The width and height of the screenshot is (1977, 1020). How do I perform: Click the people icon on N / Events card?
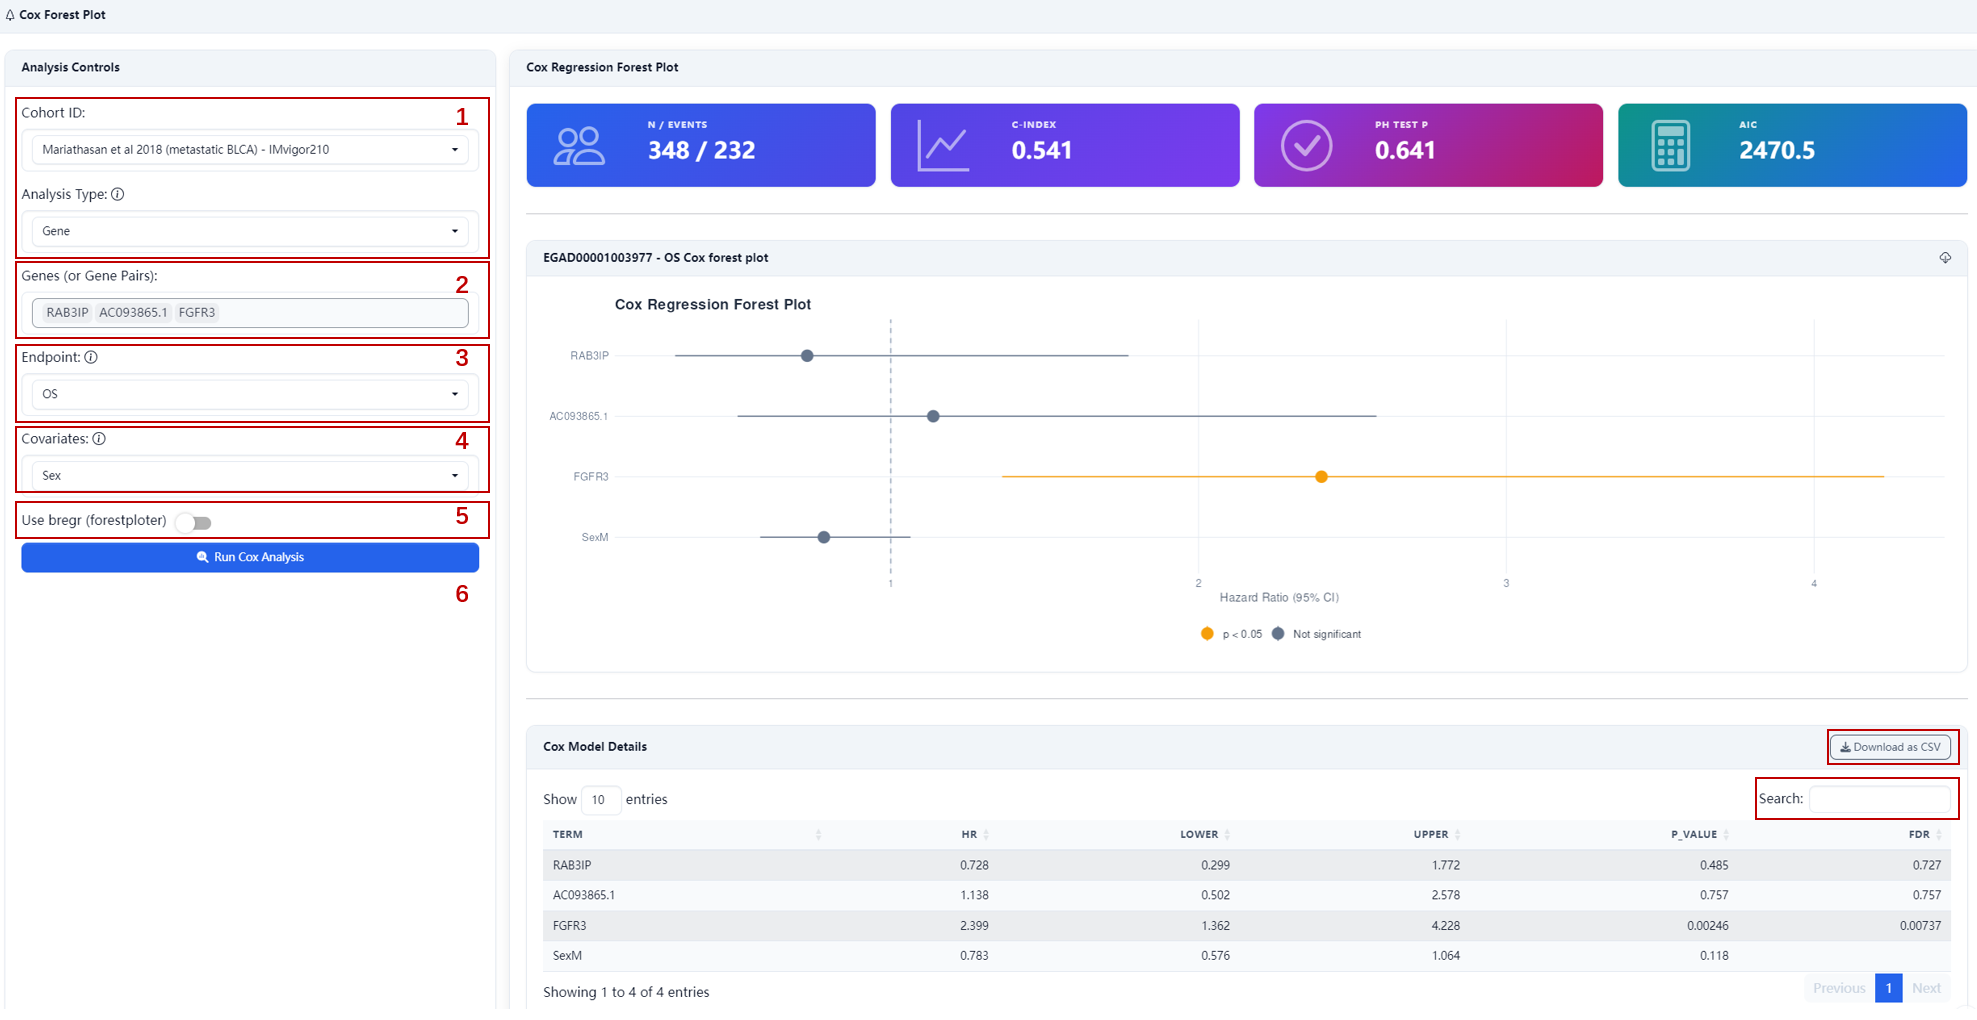point(580,146)
